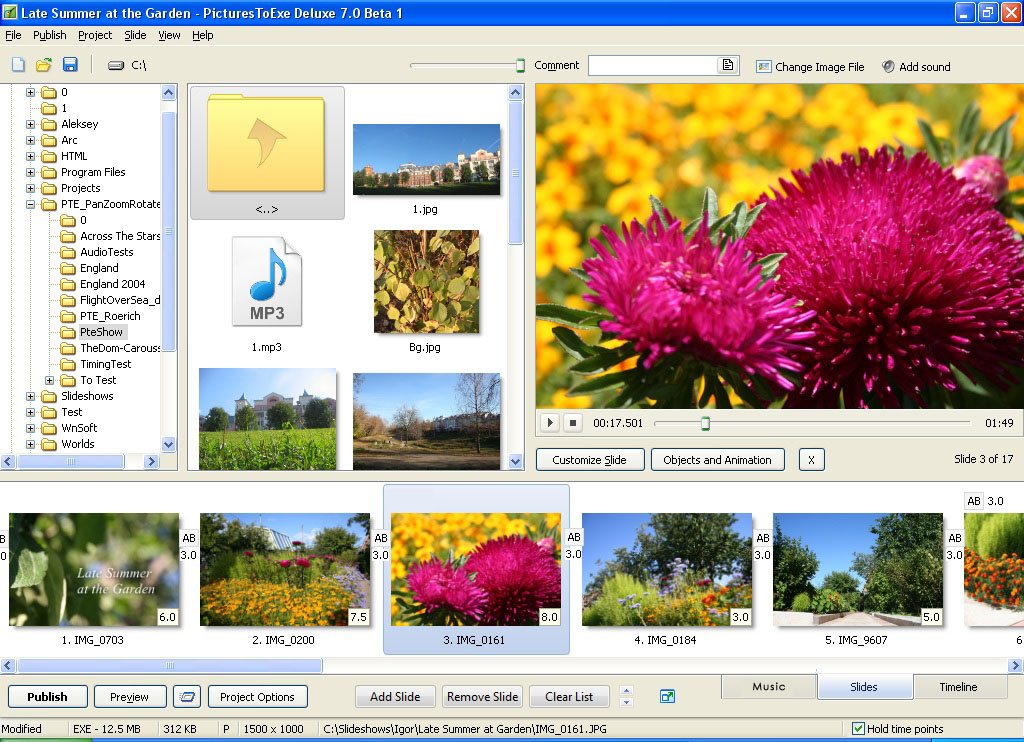Click the fullscreen slide list icon
The image size is (1024, 742).
click(x=667, y=696)
